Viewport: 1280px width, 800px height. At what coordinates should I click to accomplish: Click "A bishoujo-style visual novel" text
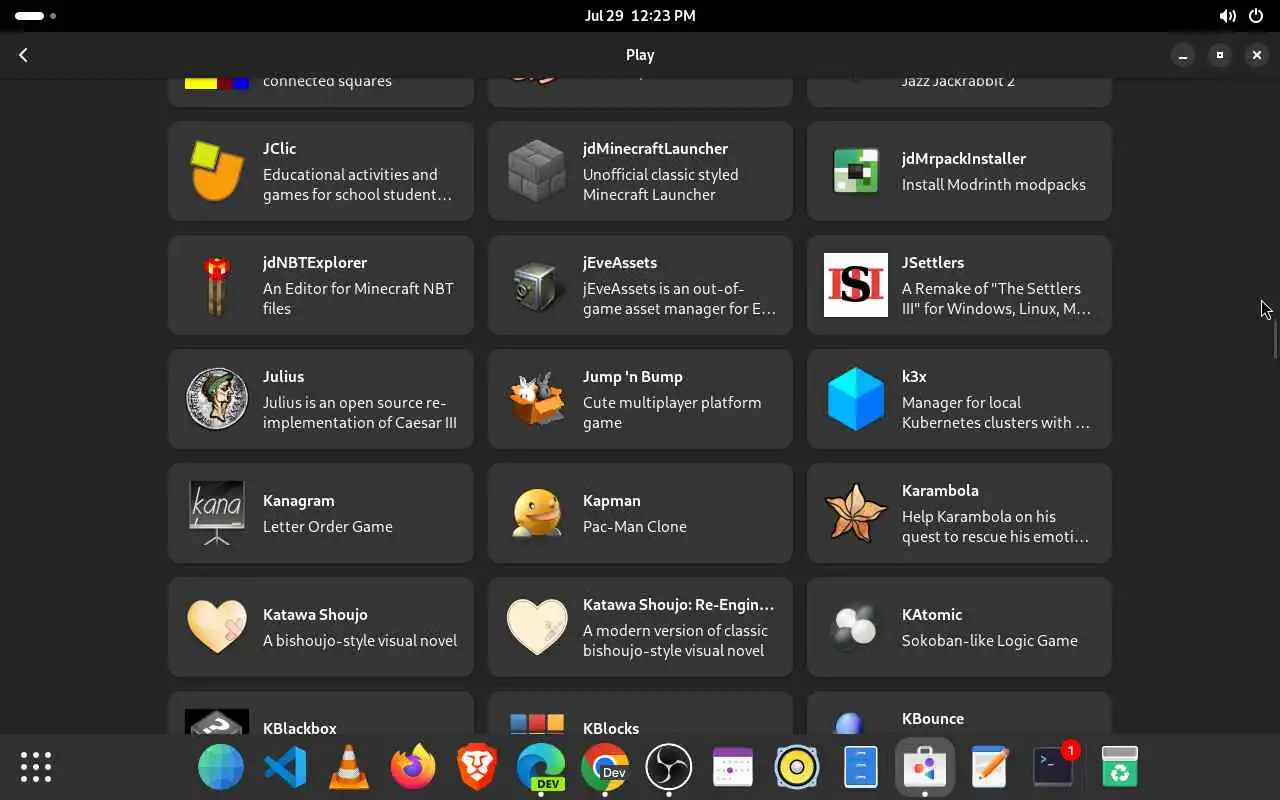coord(360,640)
